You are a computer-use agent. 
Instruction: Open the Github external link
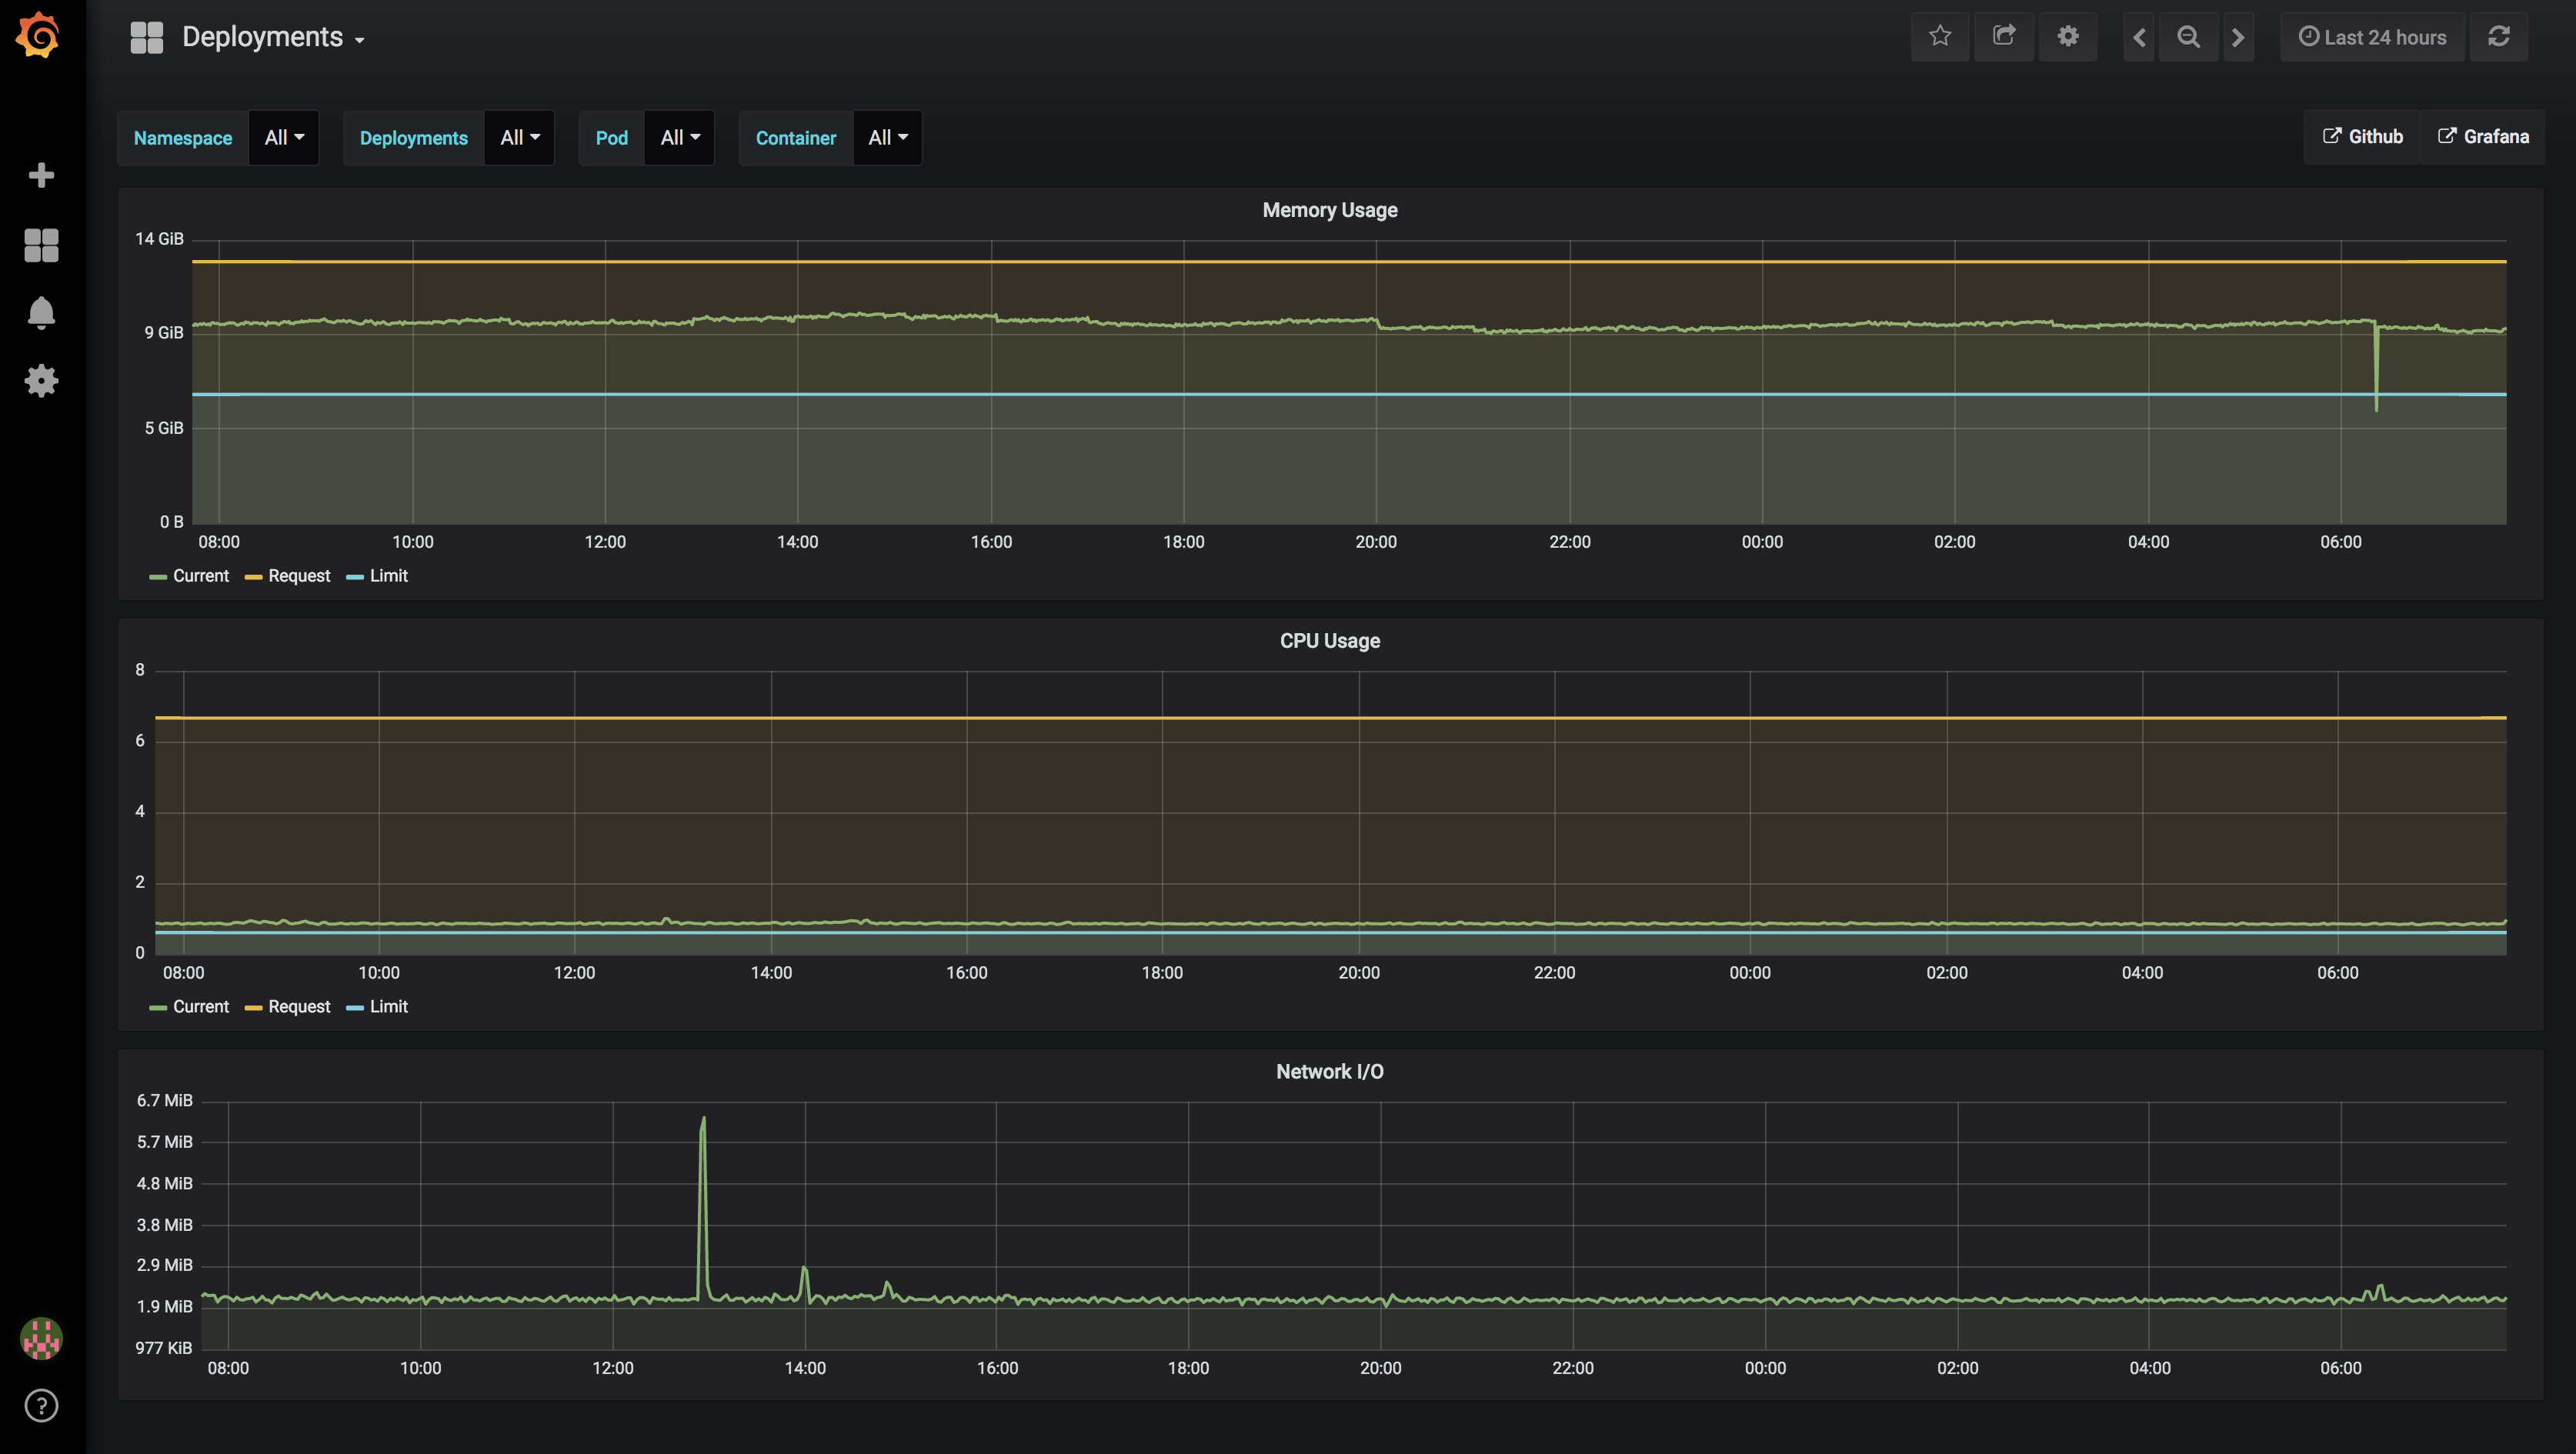point(2363,137)
